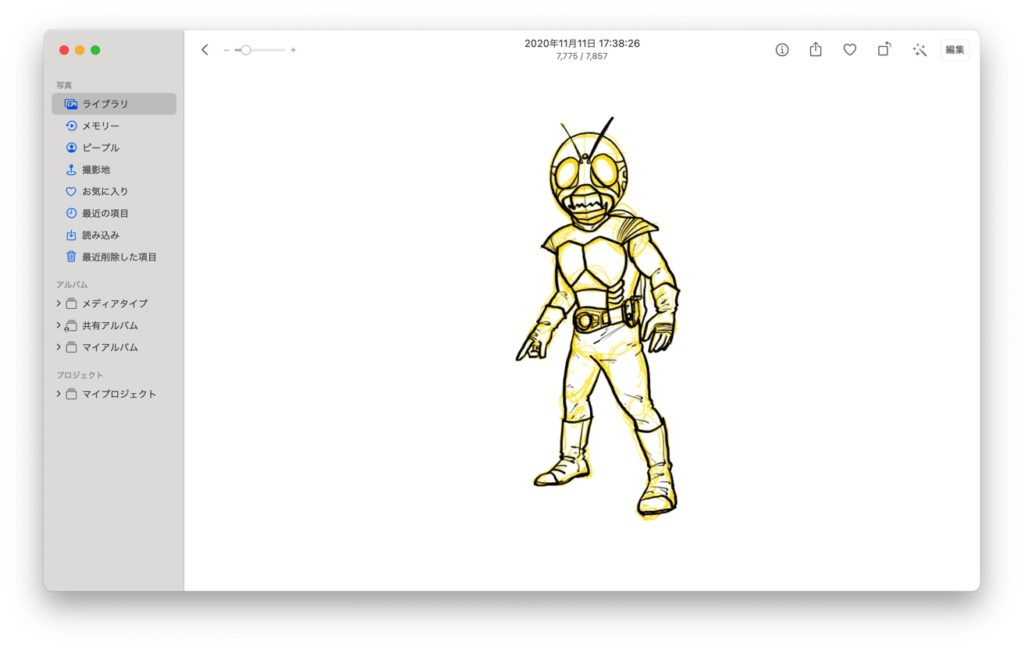The height and width of the screenshot is (649, 1024).
Task: Toggle the favorite heart in toolbar
Action: tap(850, 50)
